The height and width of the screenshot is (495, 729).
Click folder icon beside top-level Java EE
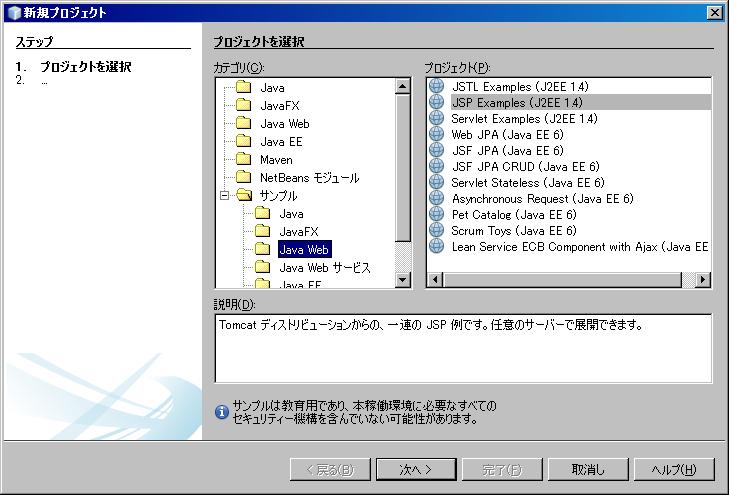click(244, 141)
